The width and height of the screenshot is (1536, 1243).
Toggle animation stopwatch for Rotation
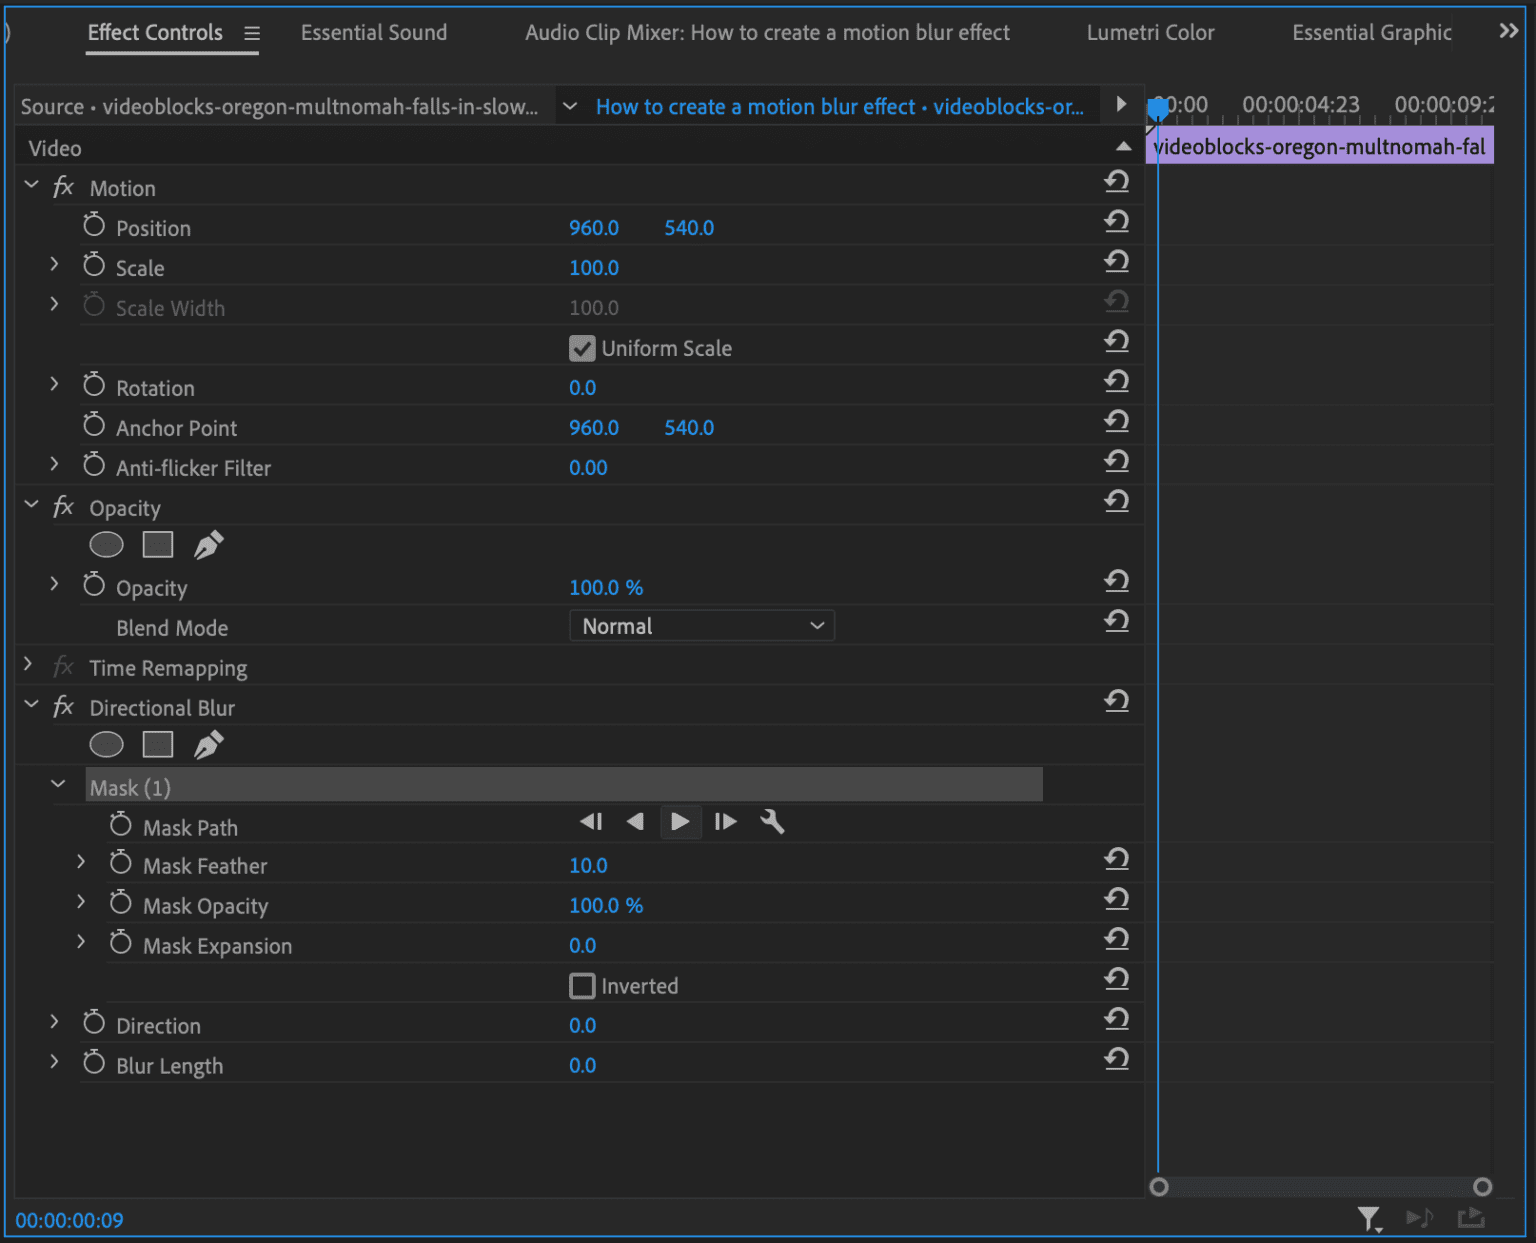(x=94, y=385)
